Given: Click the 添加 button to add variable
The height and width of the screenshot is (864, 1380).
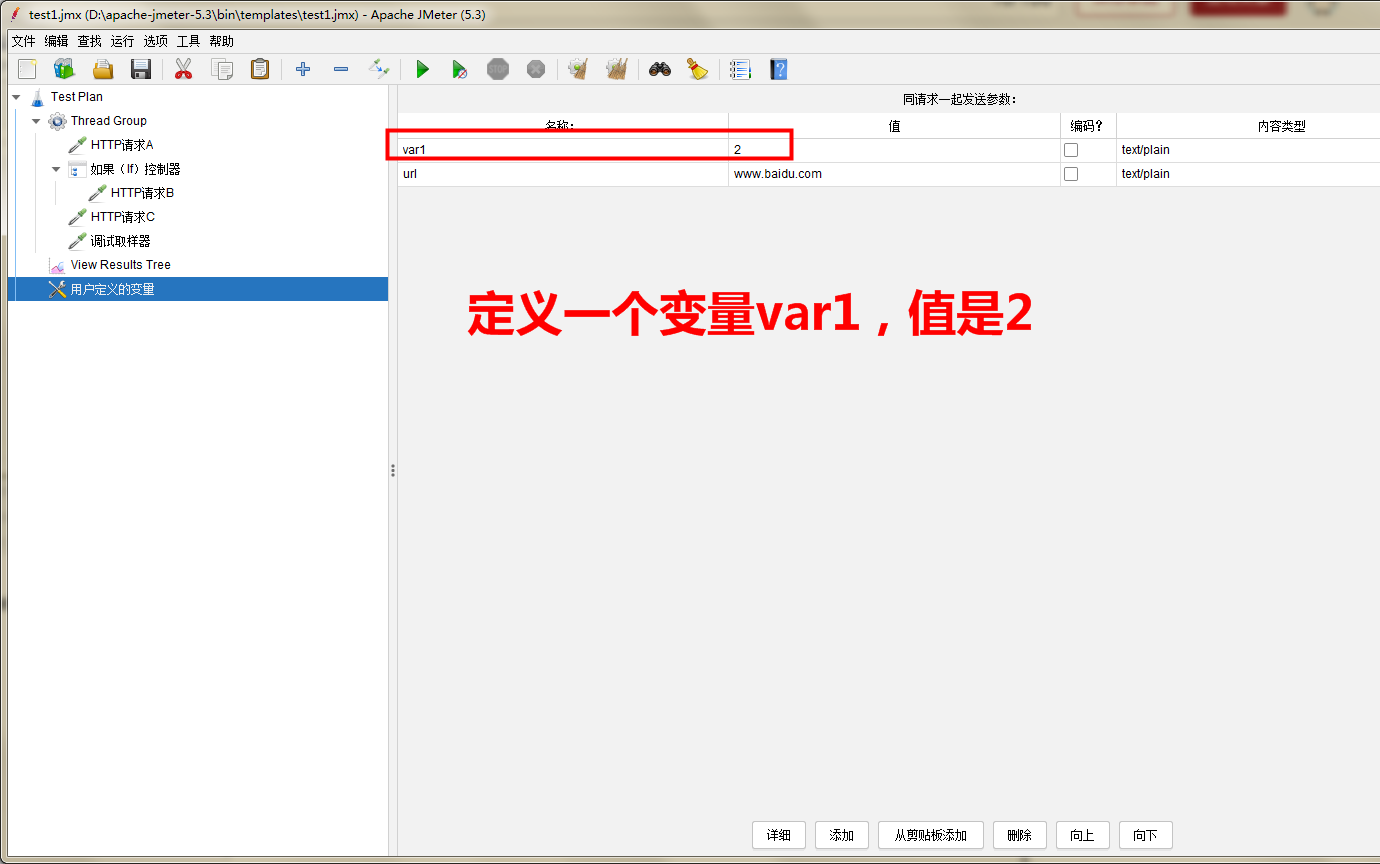Looking at the screenshot, I should [841, 835].
